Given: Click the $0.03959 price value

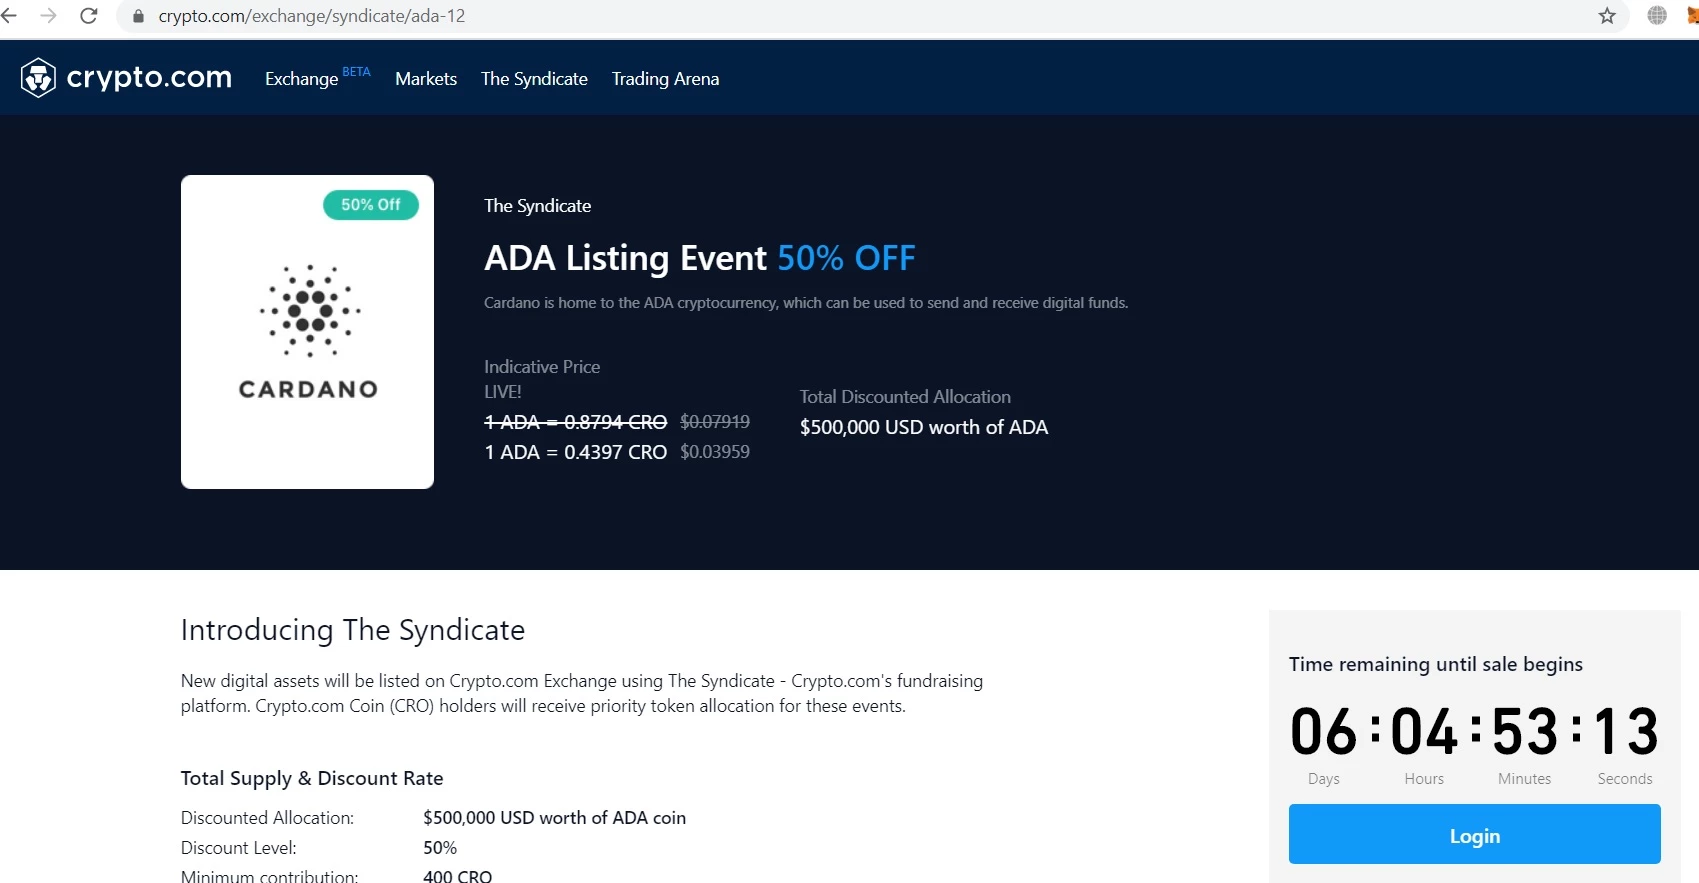Looking at the screenshot, I should (715, 452).
